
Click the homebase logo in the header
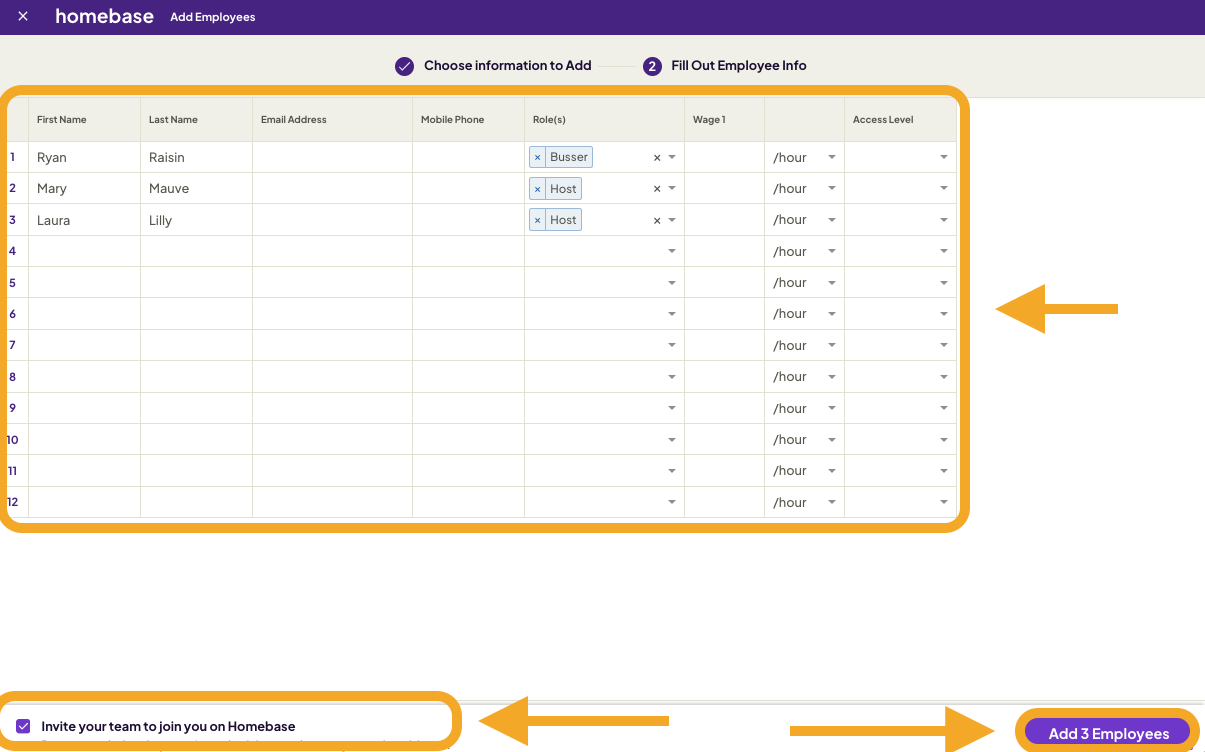[x=104, y=16]
